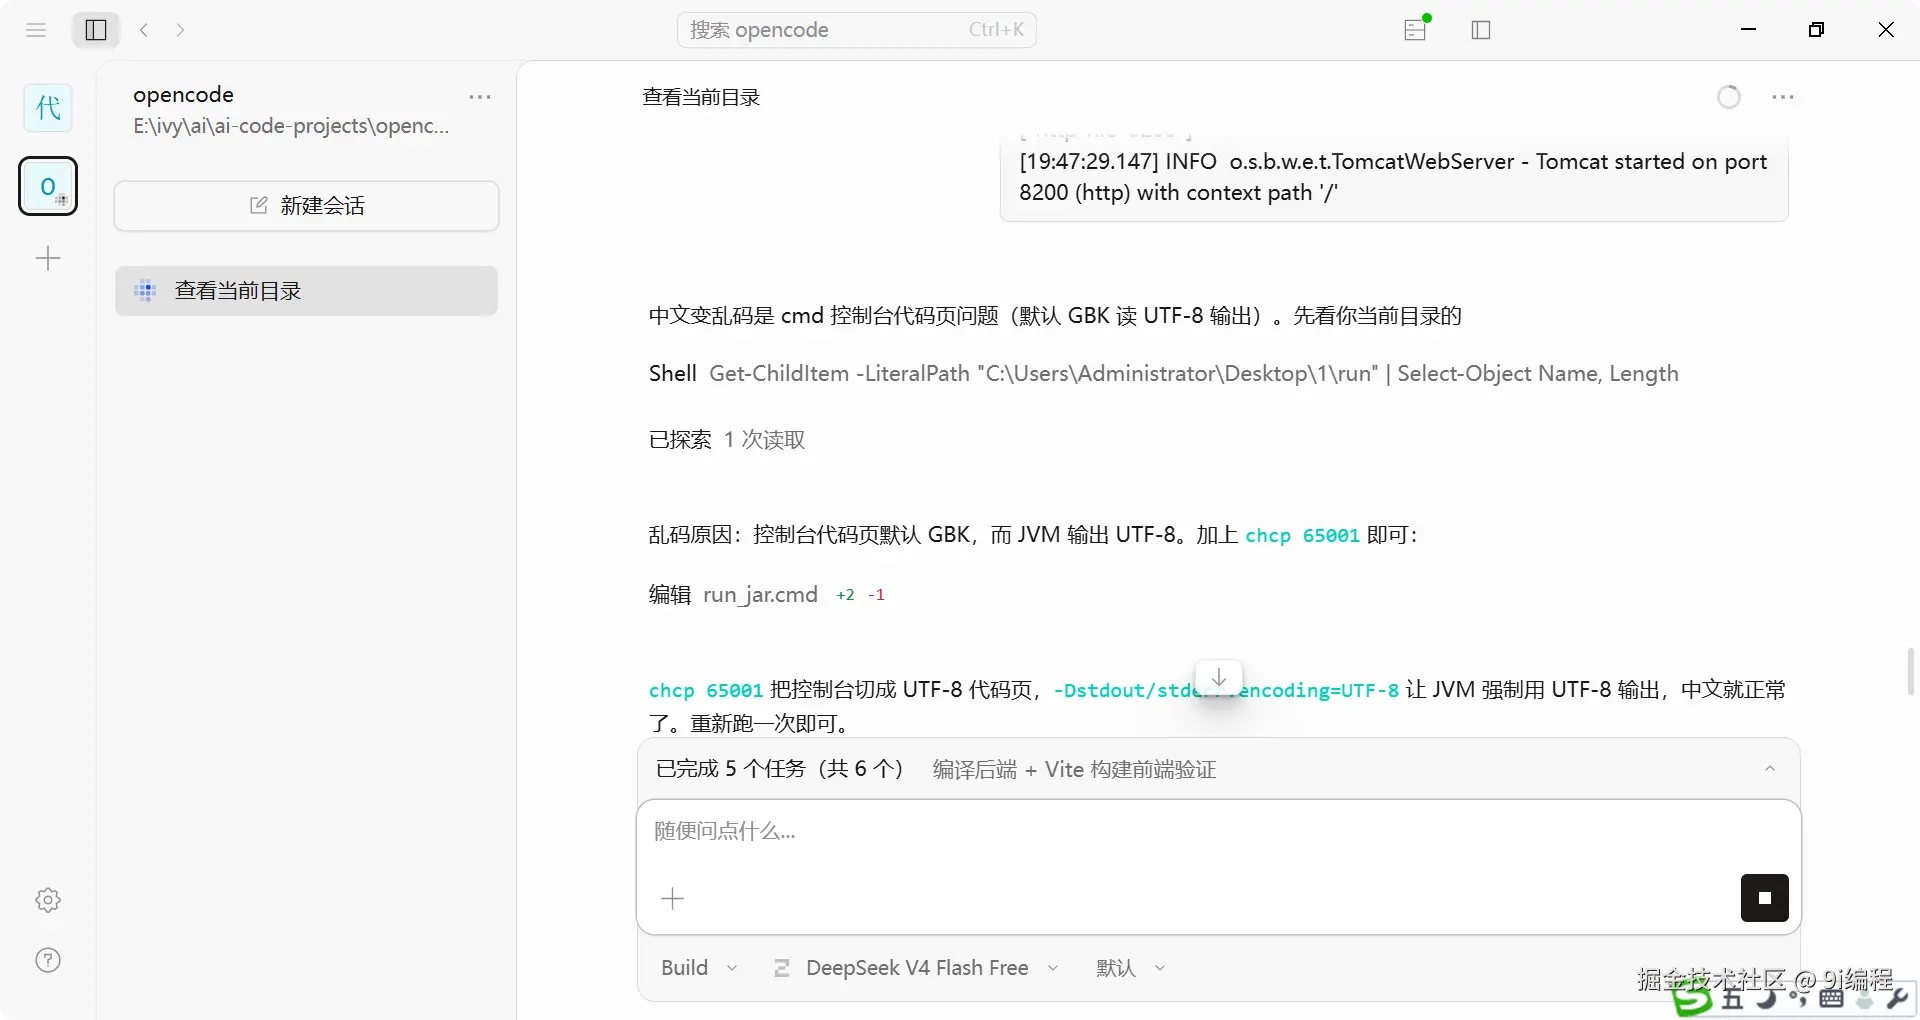The height and width of the screenshot is (1020, 1920).
Task: Close the opencode window
Action: (x=1886, y=30)
